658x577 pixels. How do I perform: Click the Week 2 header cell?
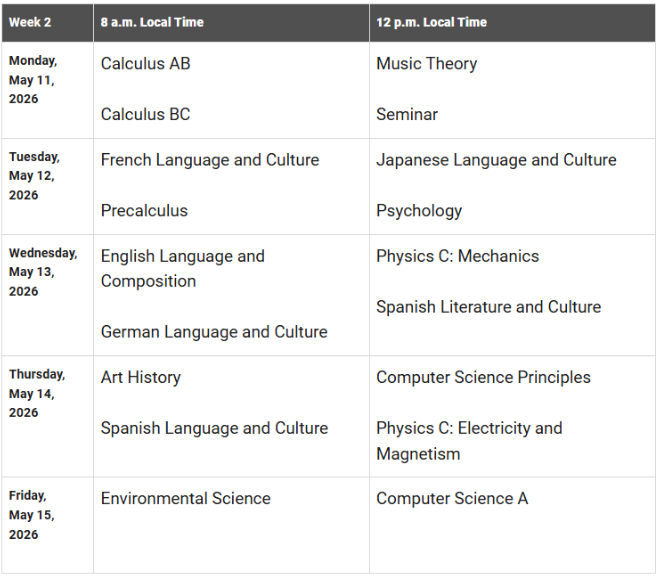click(x=30, y=22)
